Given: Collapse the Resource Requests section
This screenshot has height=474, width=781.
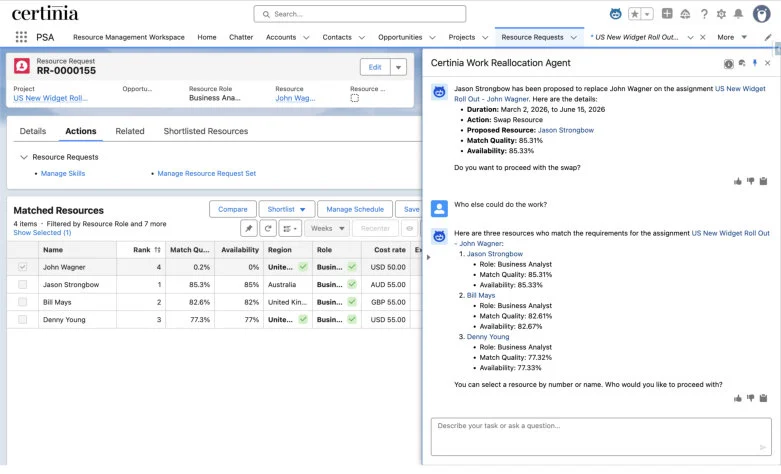Looking at the screenshot, I should [x=24, y=157].
